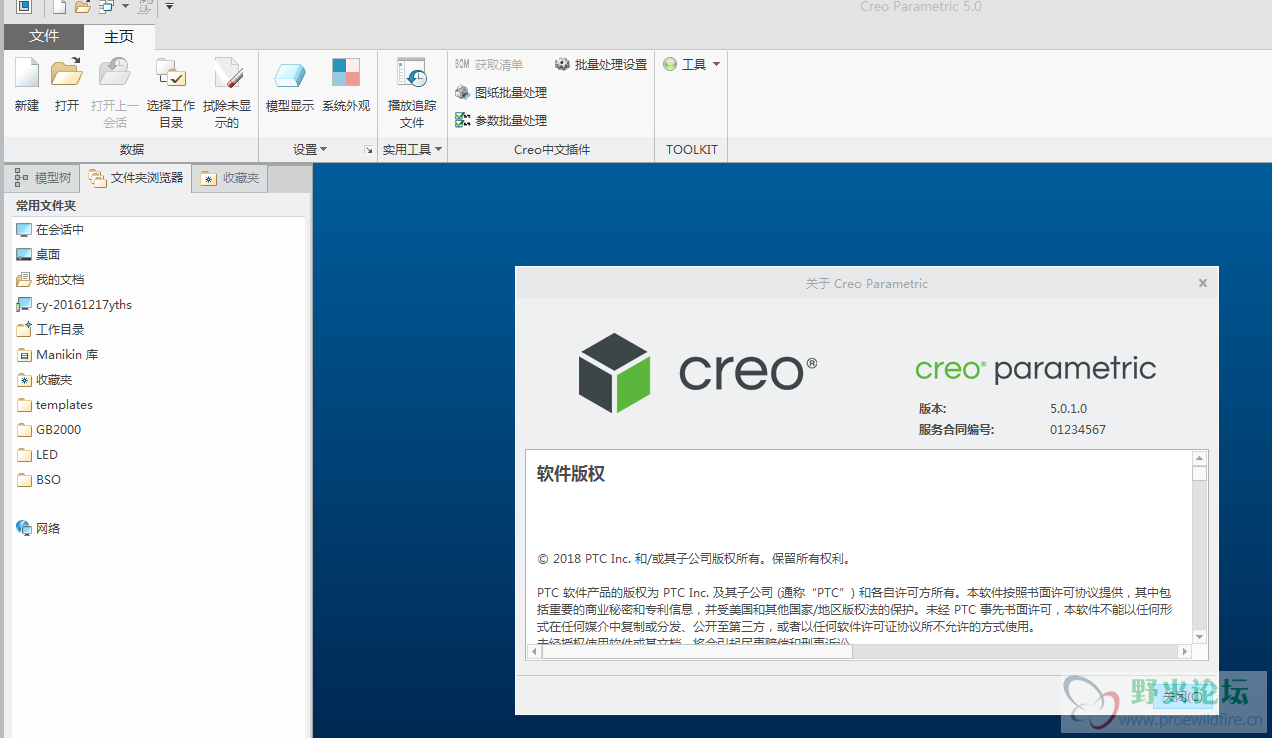
Task: Select the 主页 ribbon tab
Action: point(119,36)
